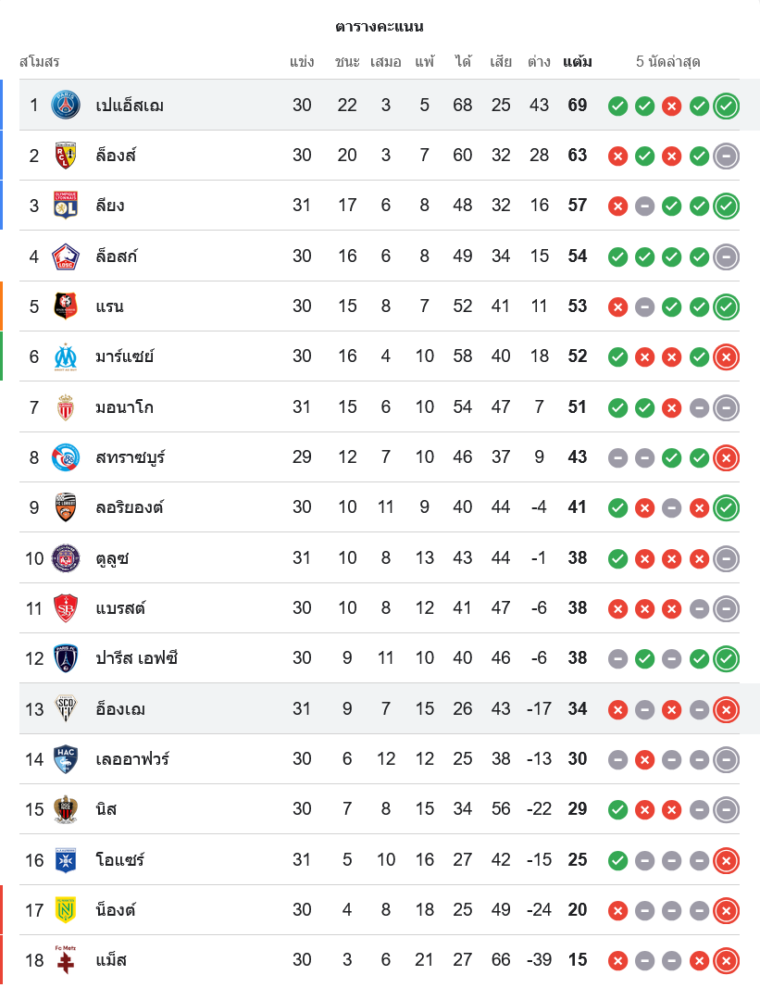Click the Strasbourg club logo
760x1000 pixels.
click(66, 457)
